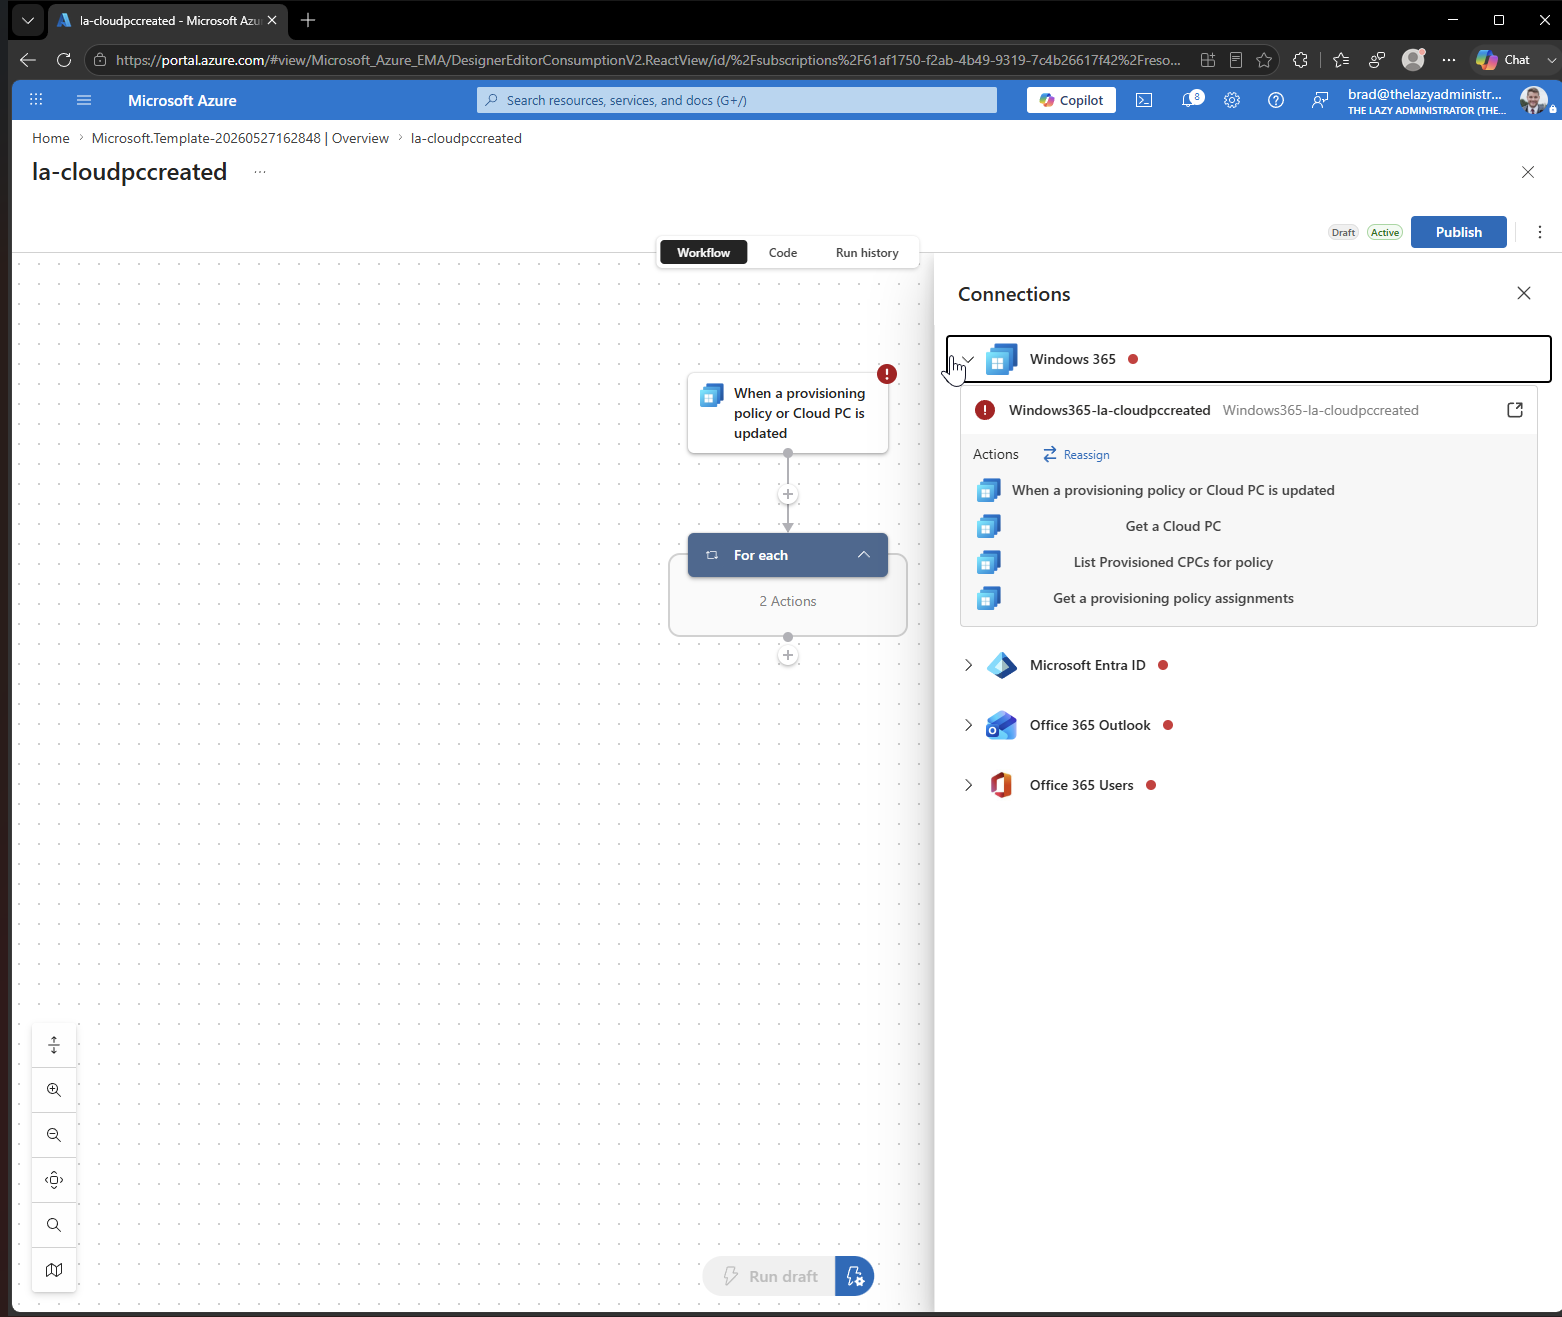Open run draft settings icon
Image resolution: width=1562 pixels, height=1317 pixels.
pyautogui.click(x=855, y=1276)
